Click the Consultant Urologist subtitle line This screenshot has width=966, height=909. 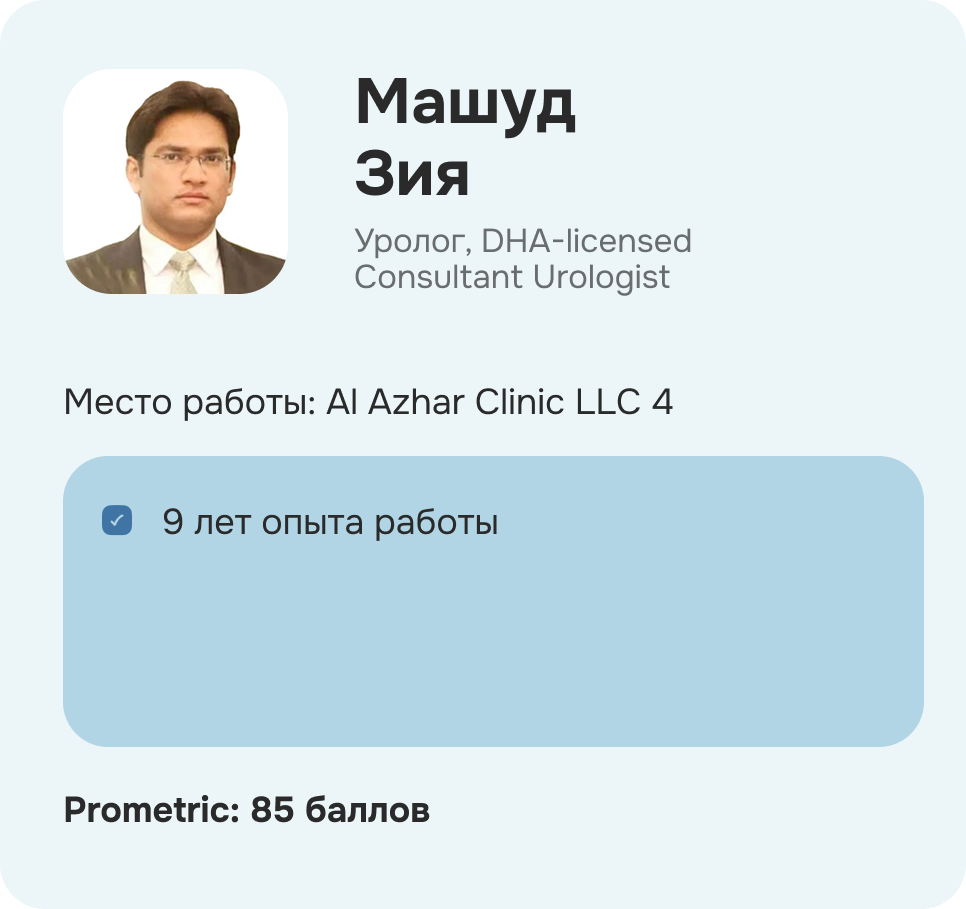[x=512, y=277]
